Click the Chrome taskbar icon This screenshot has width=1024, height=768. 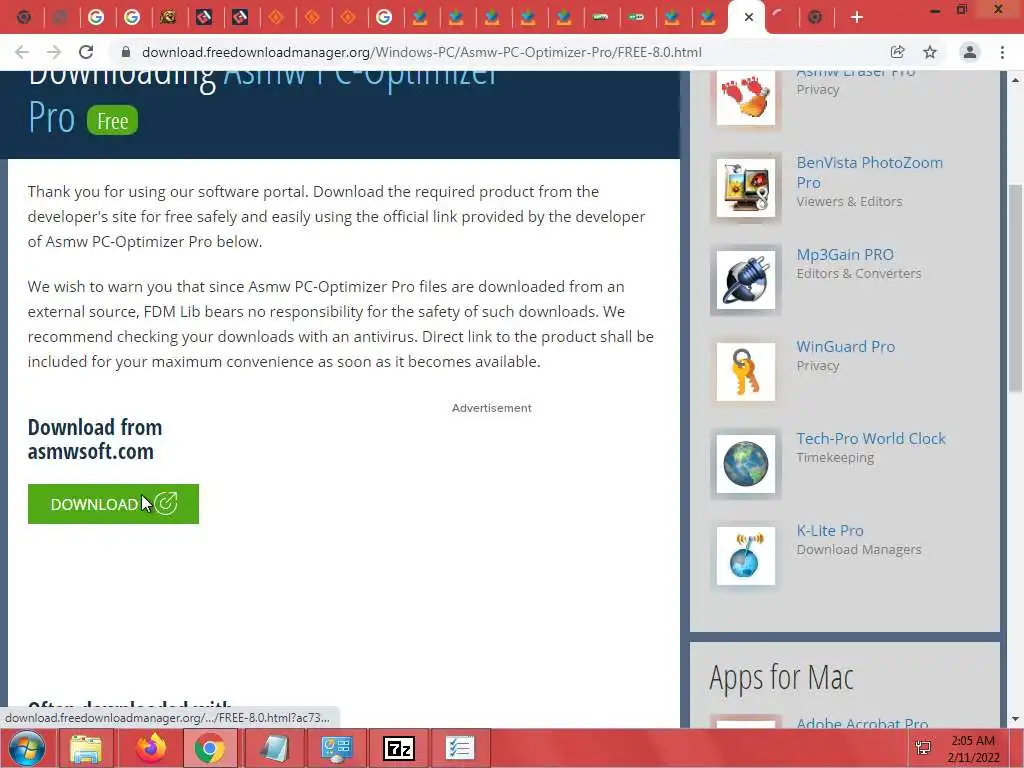click(209, 748)
